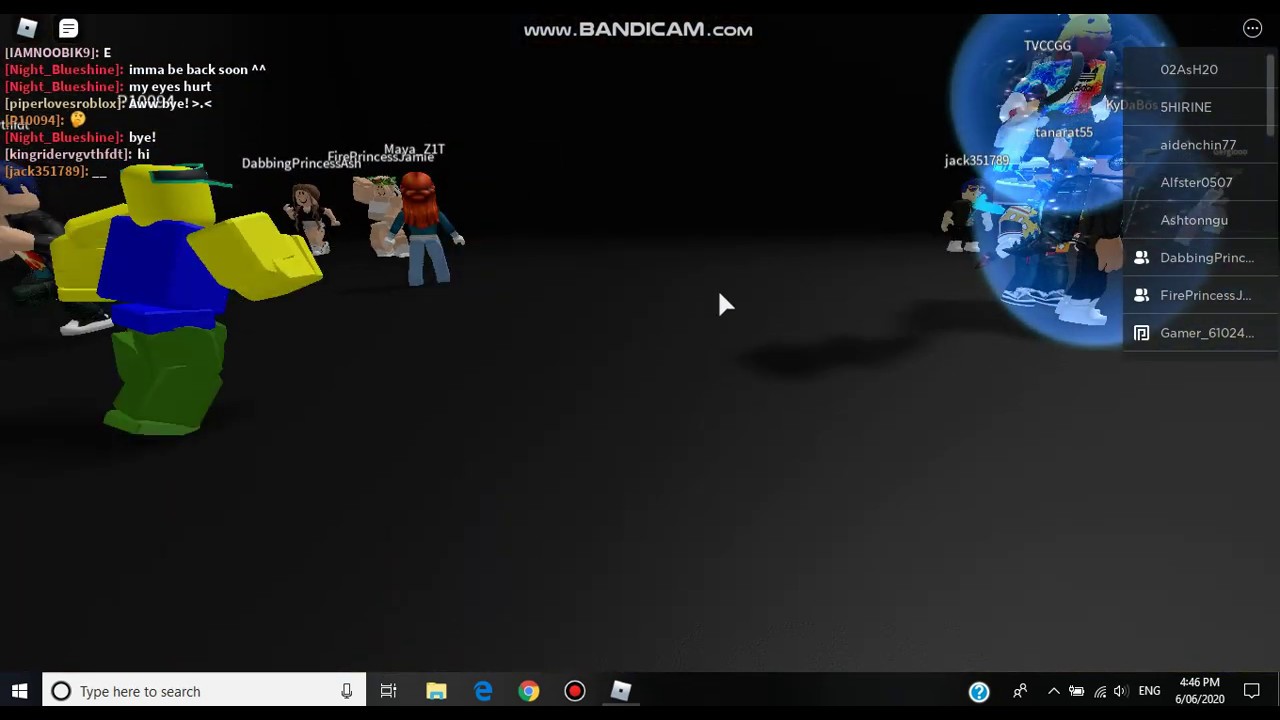Open the network Wi-Fi tray icon

[1099, 691]
